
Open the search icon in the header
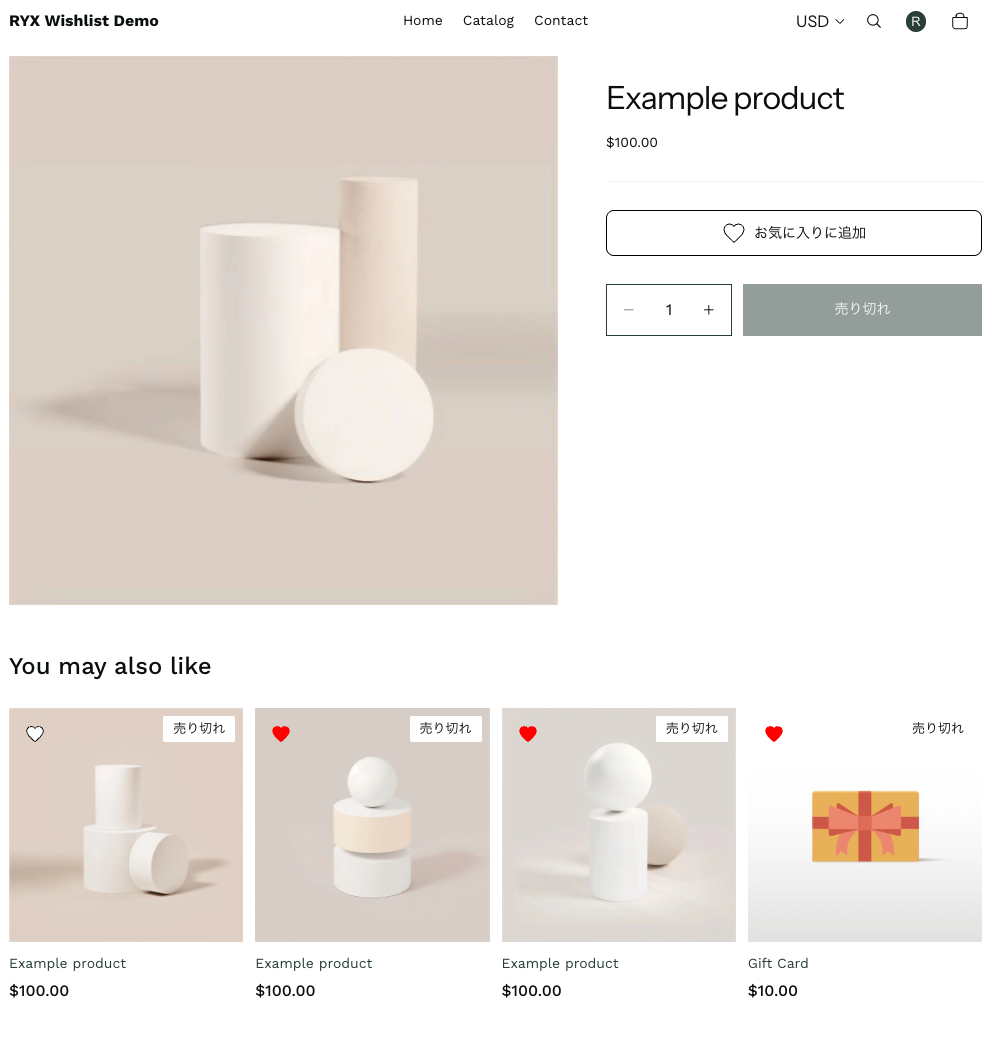tap(873, 21)
